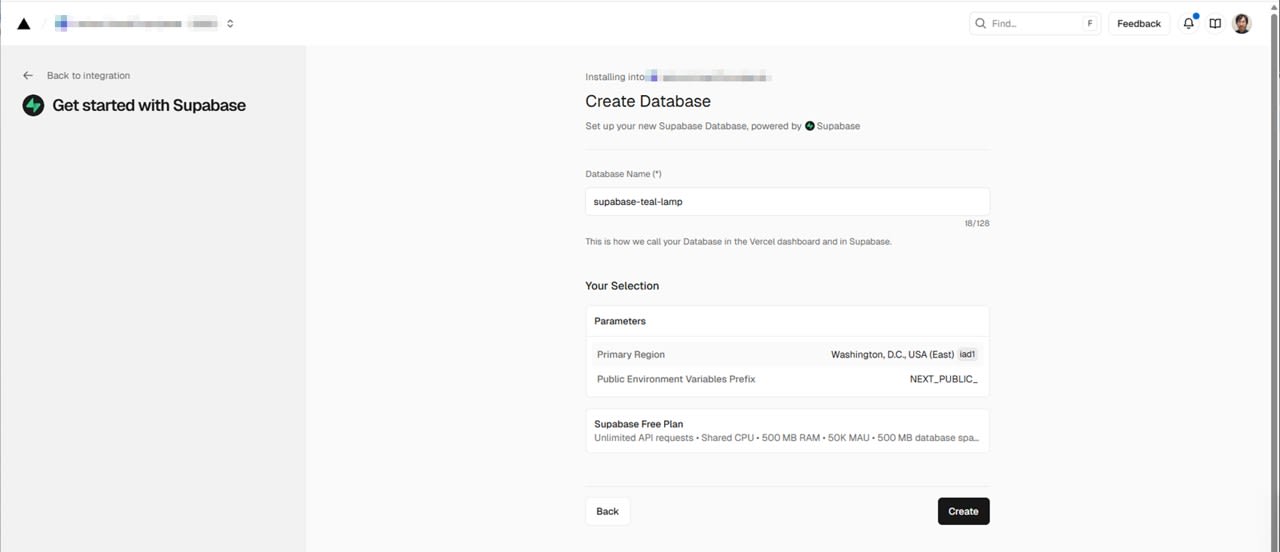
Task: Click the Back button
Action: [607, 511]
